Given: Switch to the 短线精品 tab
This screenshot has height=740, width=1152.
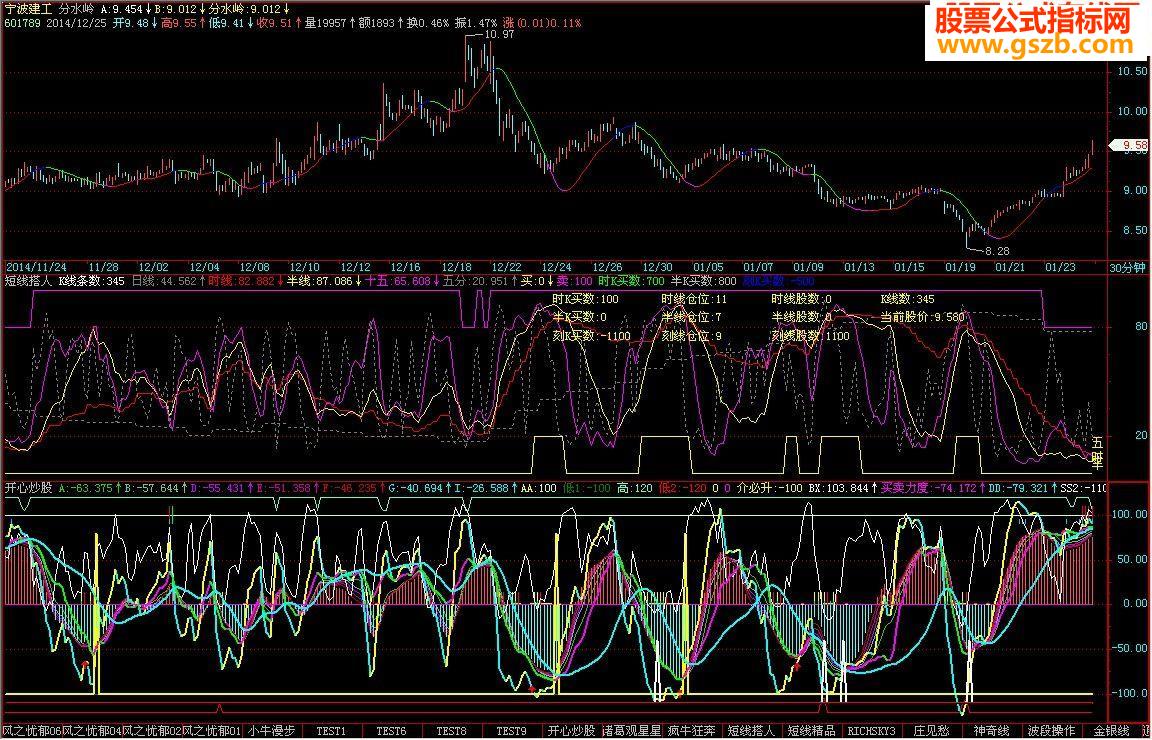Looking at the screenshot, I should click(812, 731).
